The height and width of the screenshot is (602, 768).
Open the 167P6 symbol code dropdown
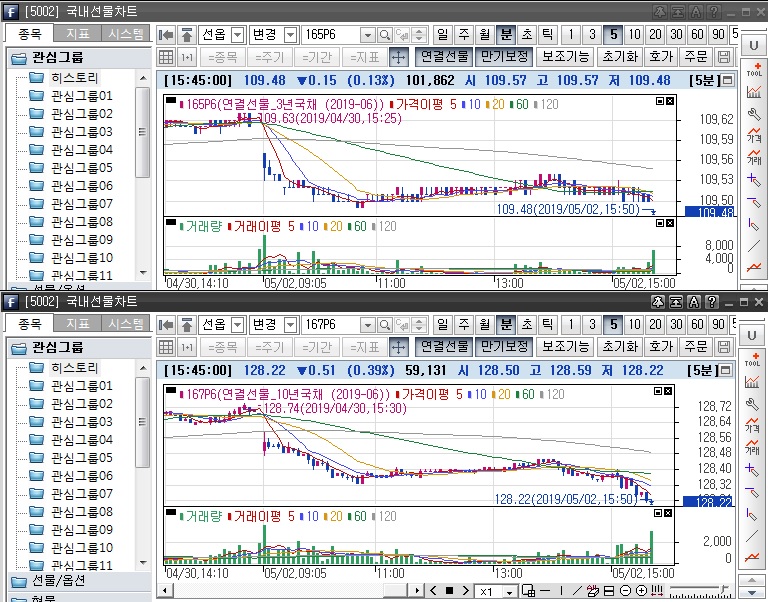click(367, 325)
